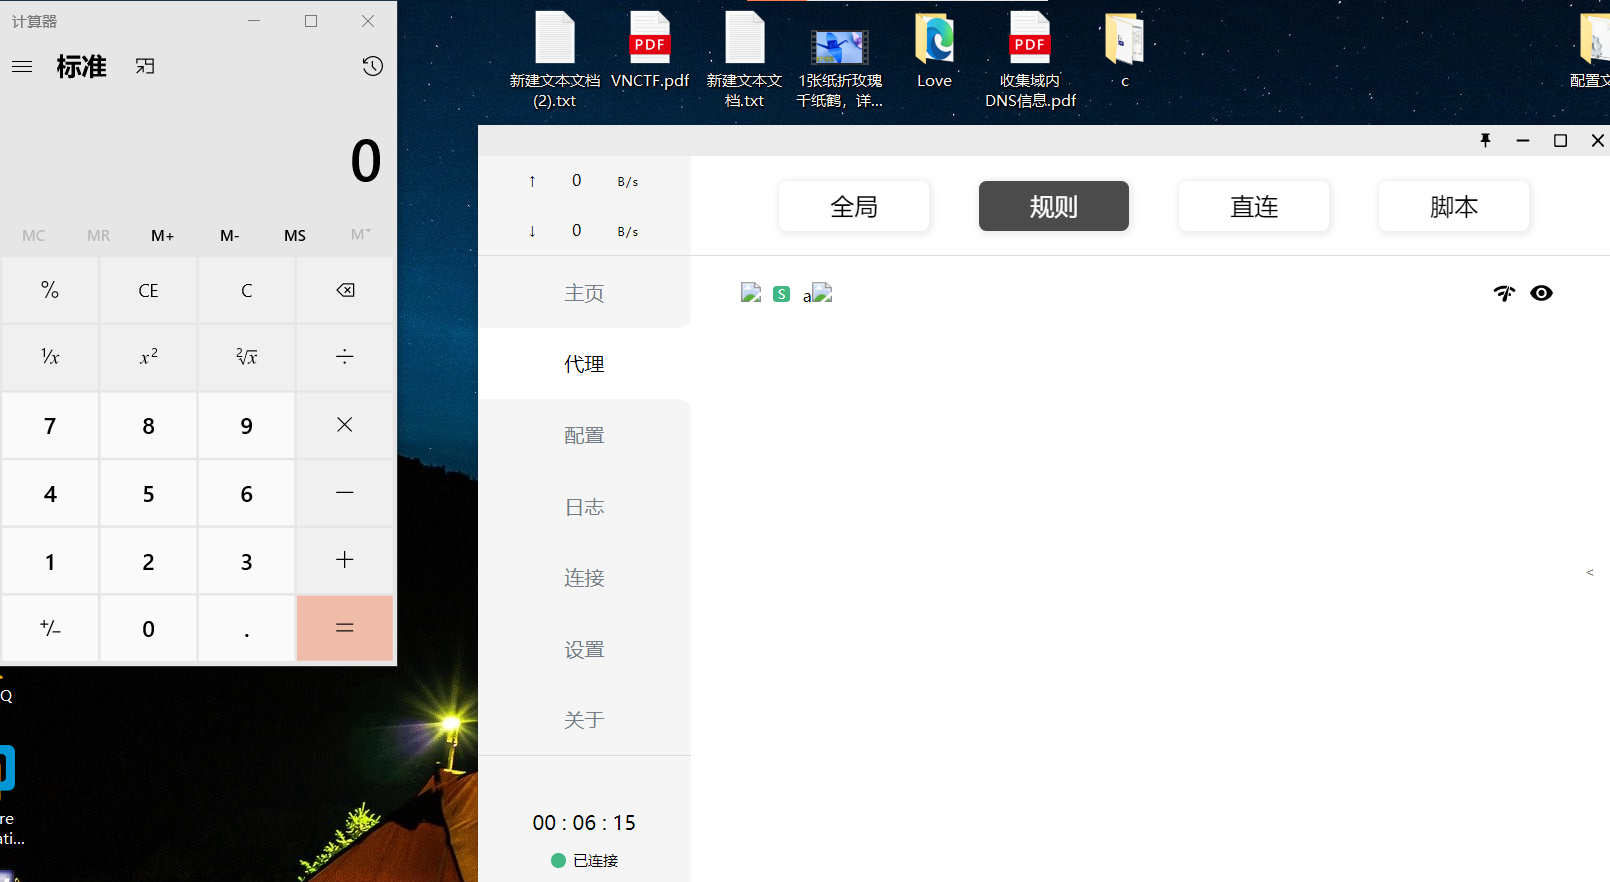Open the calculator history icon

(x=372, y=66)
